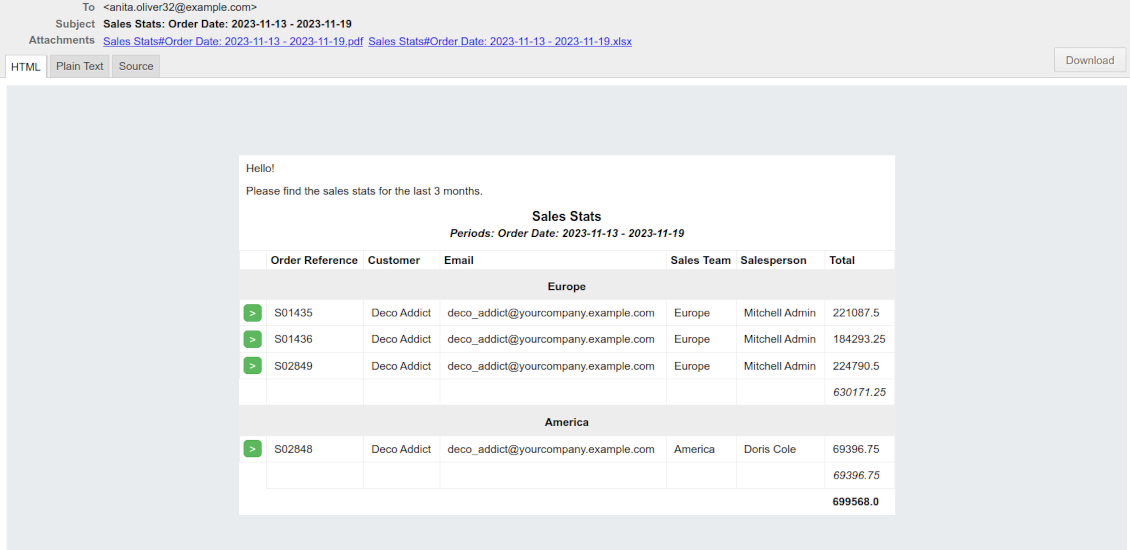Open the green arrow for order S02848
This screenshot has width=1130, height=550.
coord(252,449)
